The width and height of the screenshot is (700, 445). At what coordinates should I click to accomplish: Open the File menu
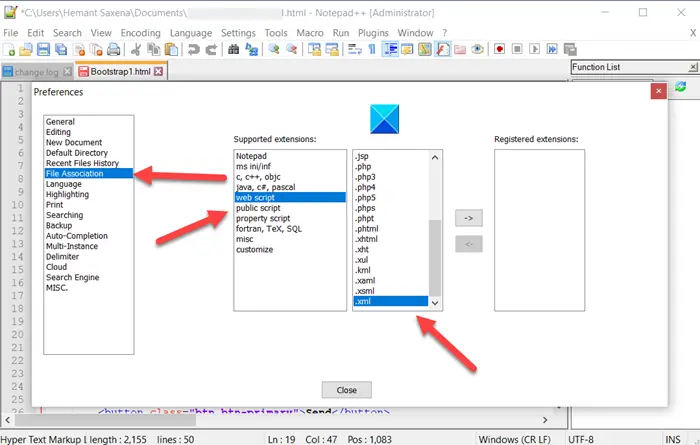(x=10, y=33)
